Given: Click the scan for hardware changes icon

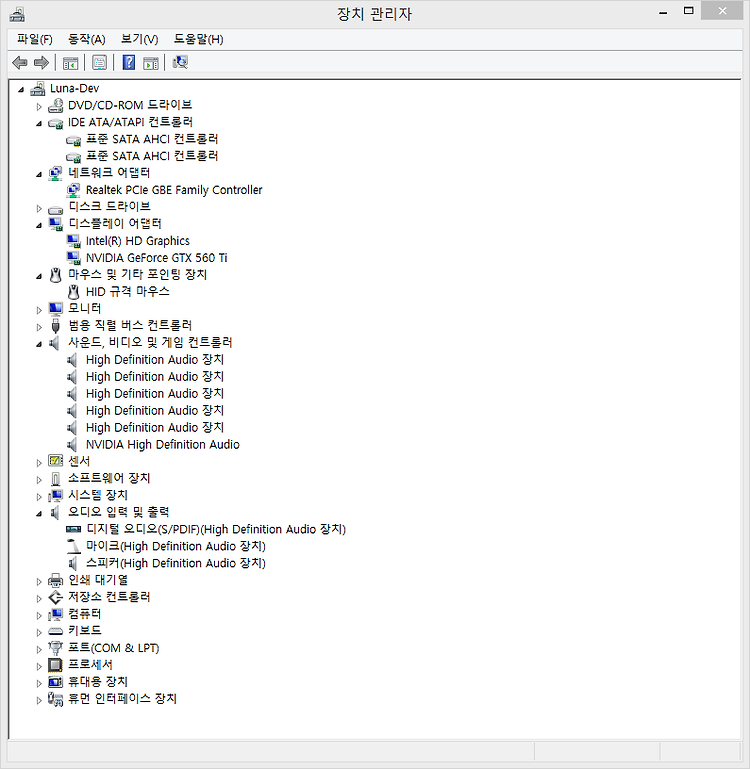Looking at the screenshot, I should coord(180,62).
